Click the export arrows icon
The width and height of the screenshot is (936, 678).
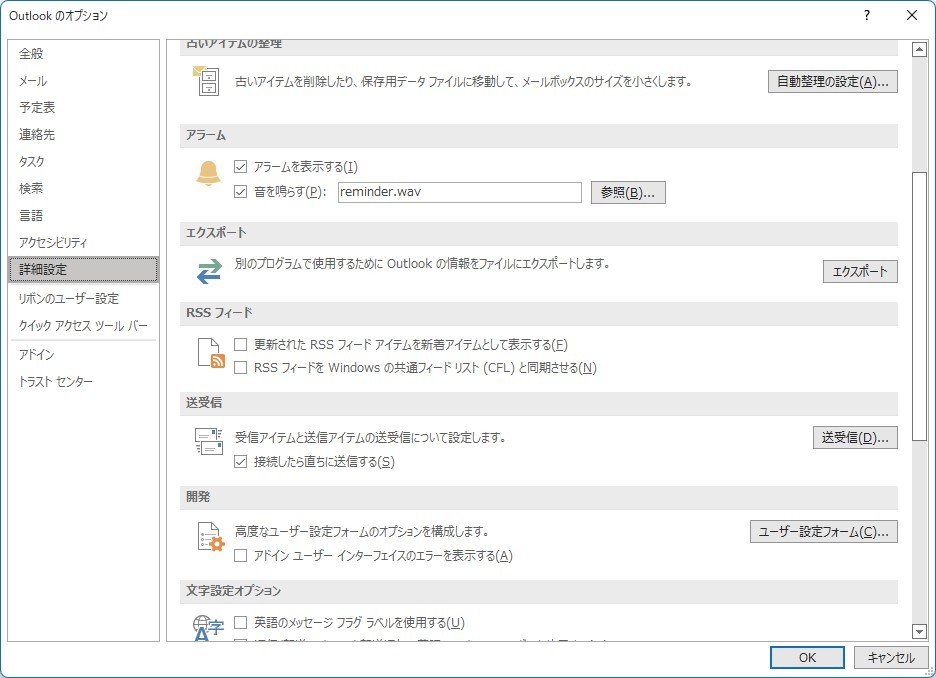[x=209, y=271]
